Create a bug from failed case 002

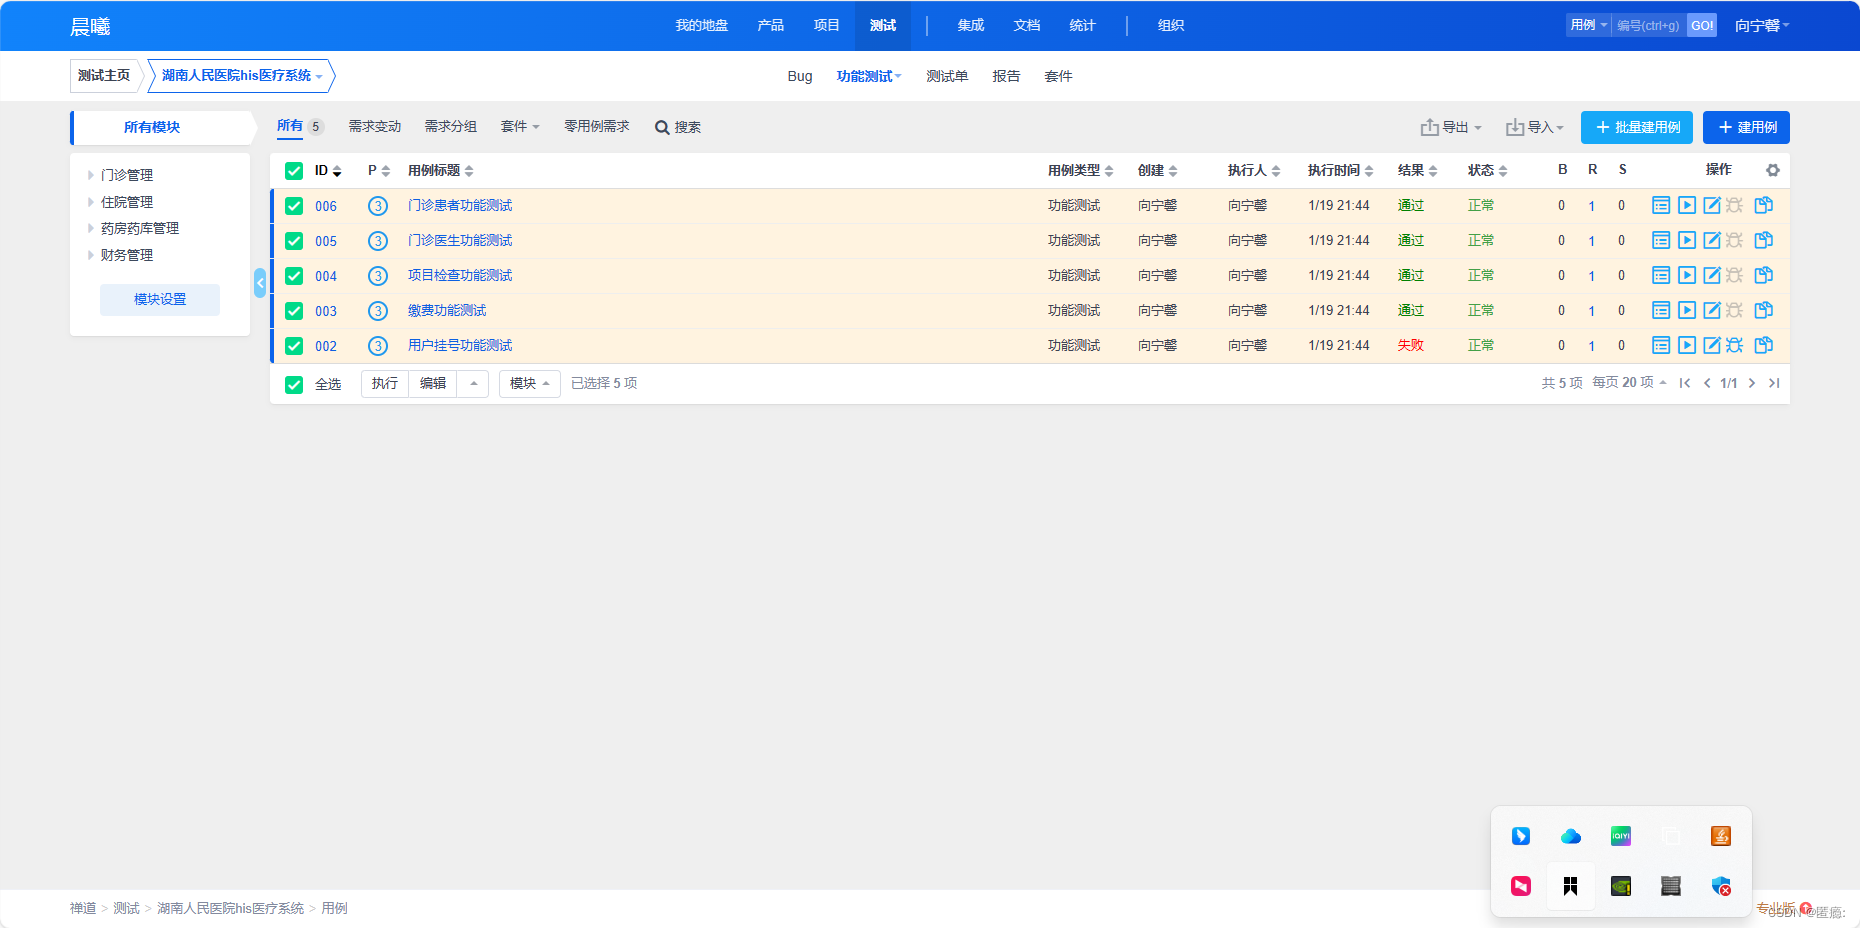click(1735, 345)
